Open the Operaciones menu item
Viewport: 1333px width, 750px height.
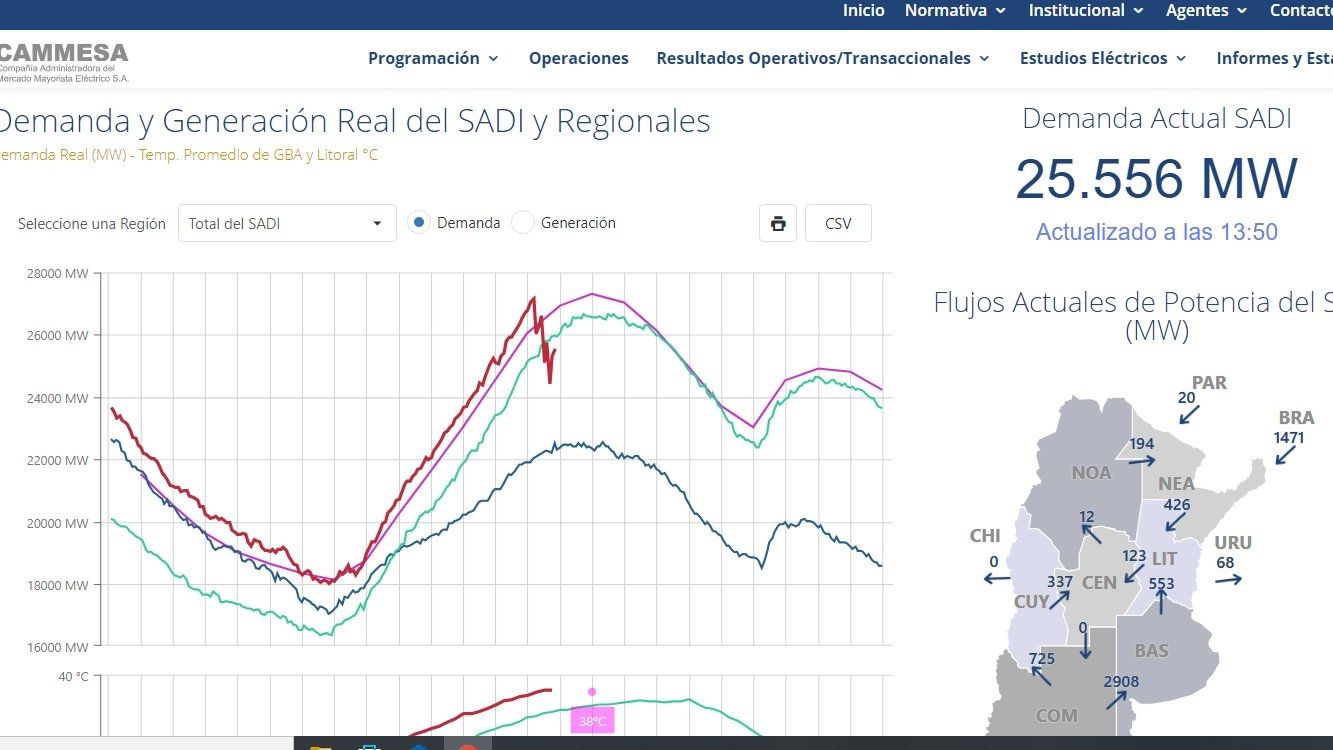click(579, 58)
